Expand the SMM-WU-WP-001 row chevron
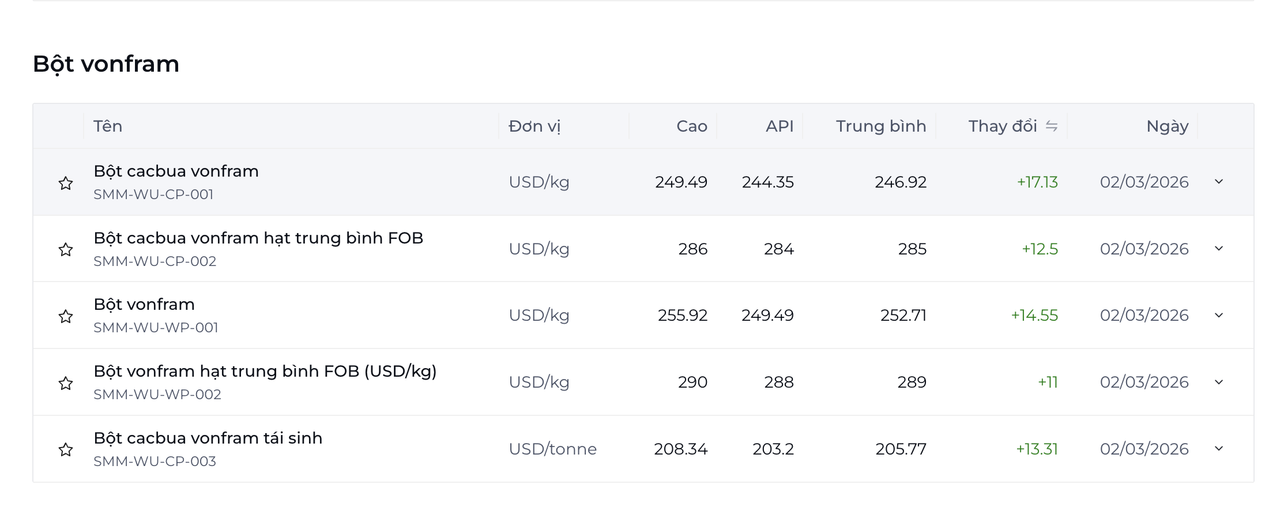The height and width of the screenshot is (517, 1280). pyautogui.click(x=1218, y=315)
